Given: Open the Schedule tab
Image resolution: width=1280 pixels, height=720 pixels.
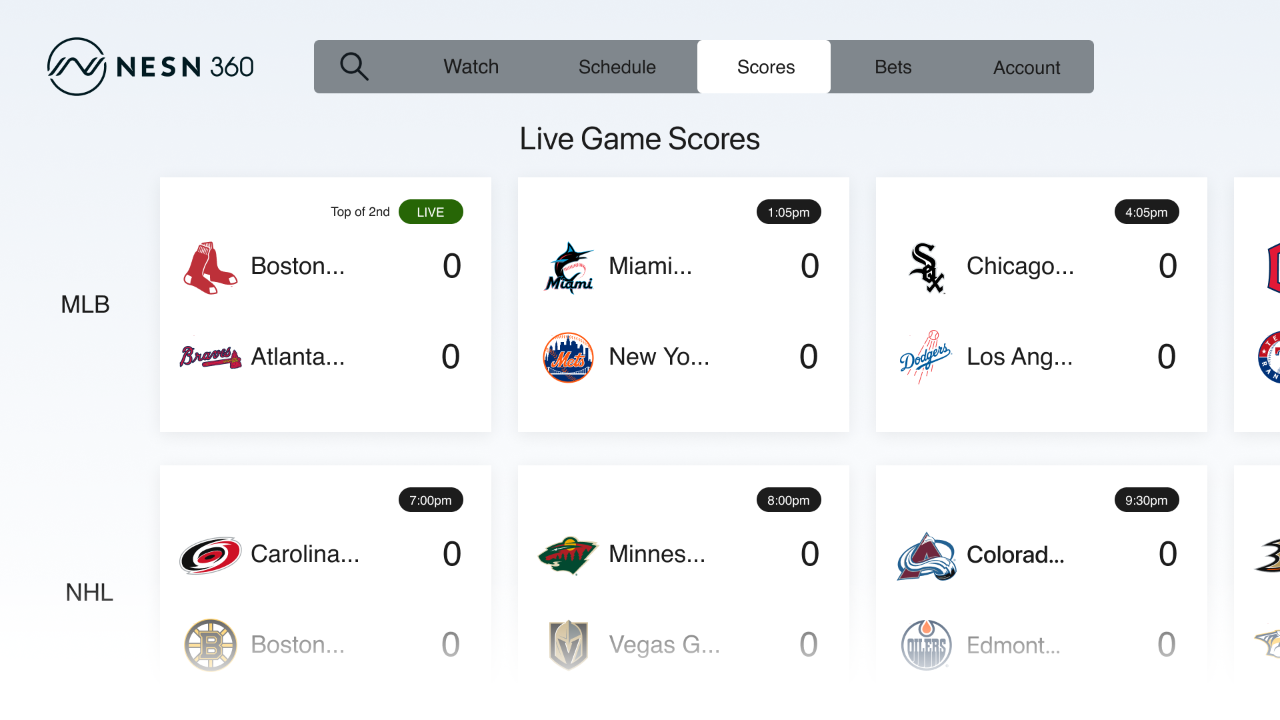Looking at the screenshot, I should 616,66.
